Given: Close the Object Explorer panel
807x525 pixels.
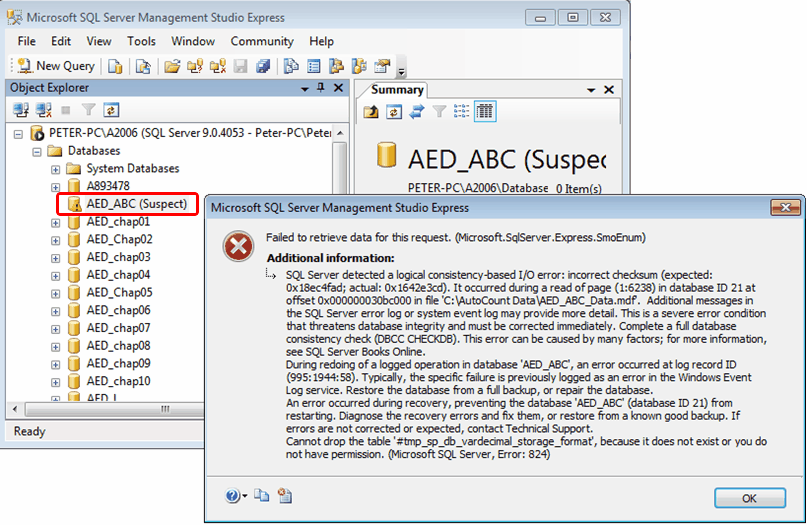Looking at the screenshot, I should tap(338, 88).
